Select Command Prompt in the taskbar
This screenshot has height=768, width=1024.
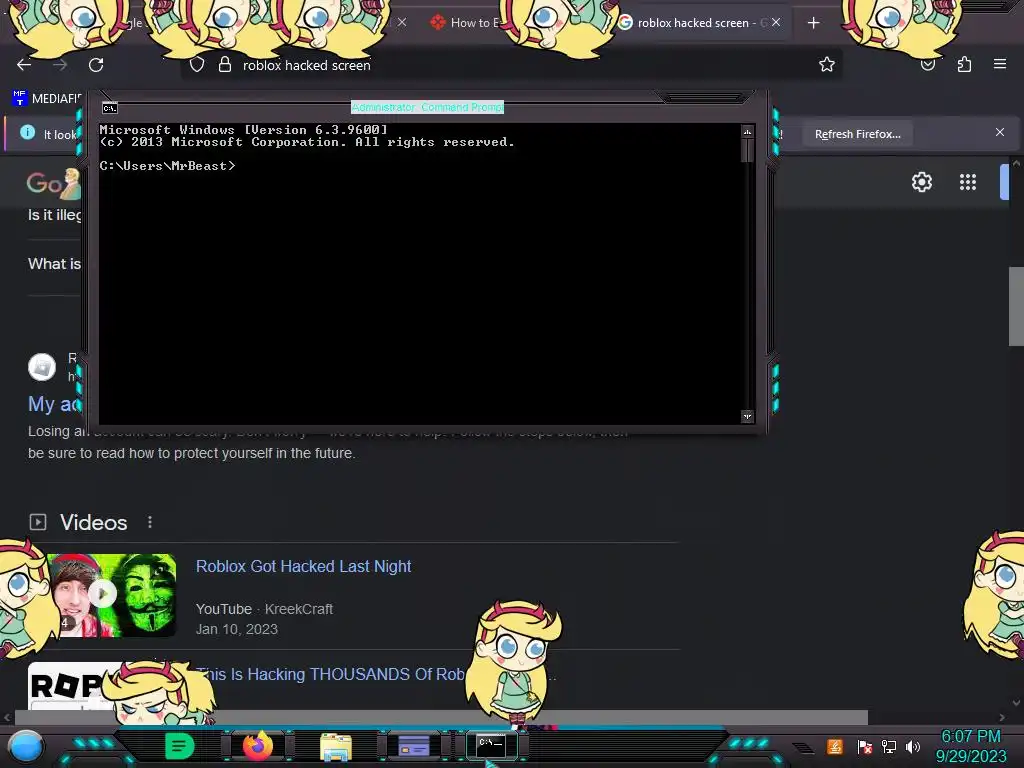point(492,745)
